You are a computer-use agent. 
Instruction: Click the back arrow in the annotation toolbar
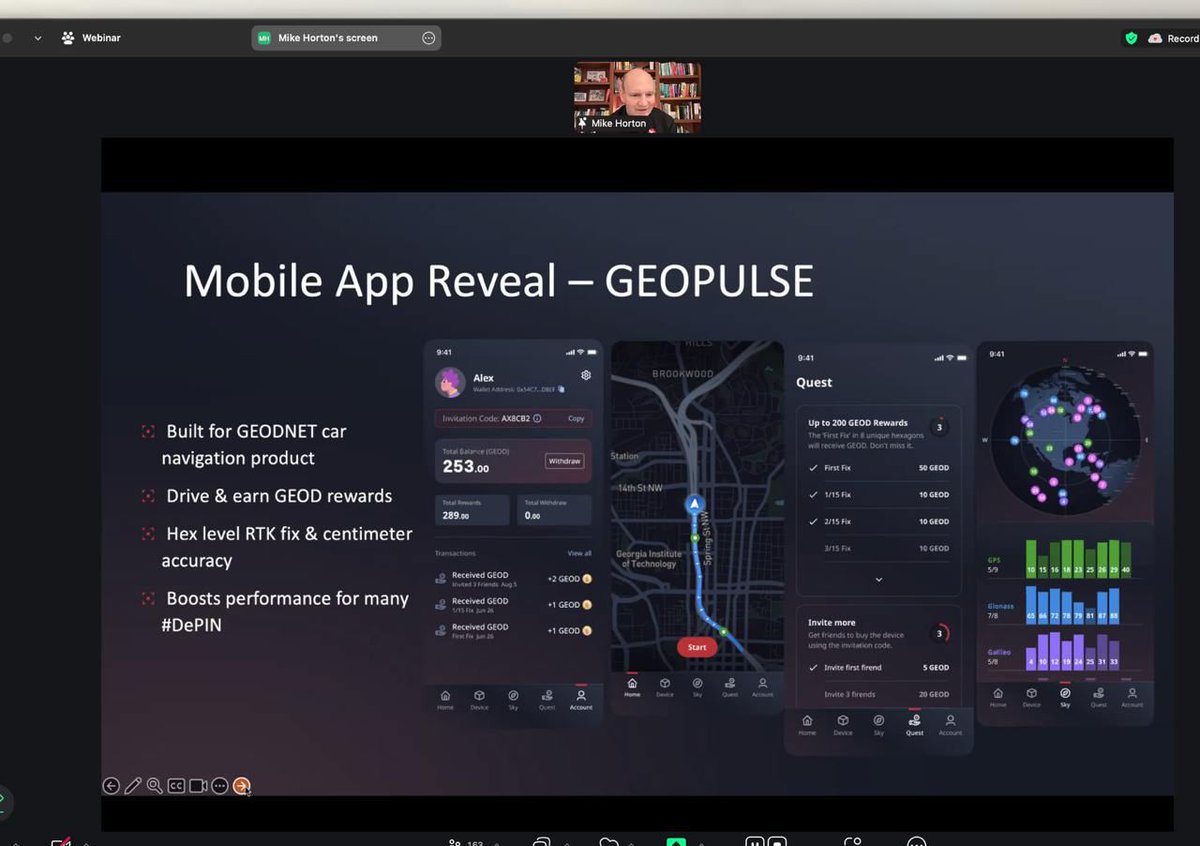tap(111, 785)
